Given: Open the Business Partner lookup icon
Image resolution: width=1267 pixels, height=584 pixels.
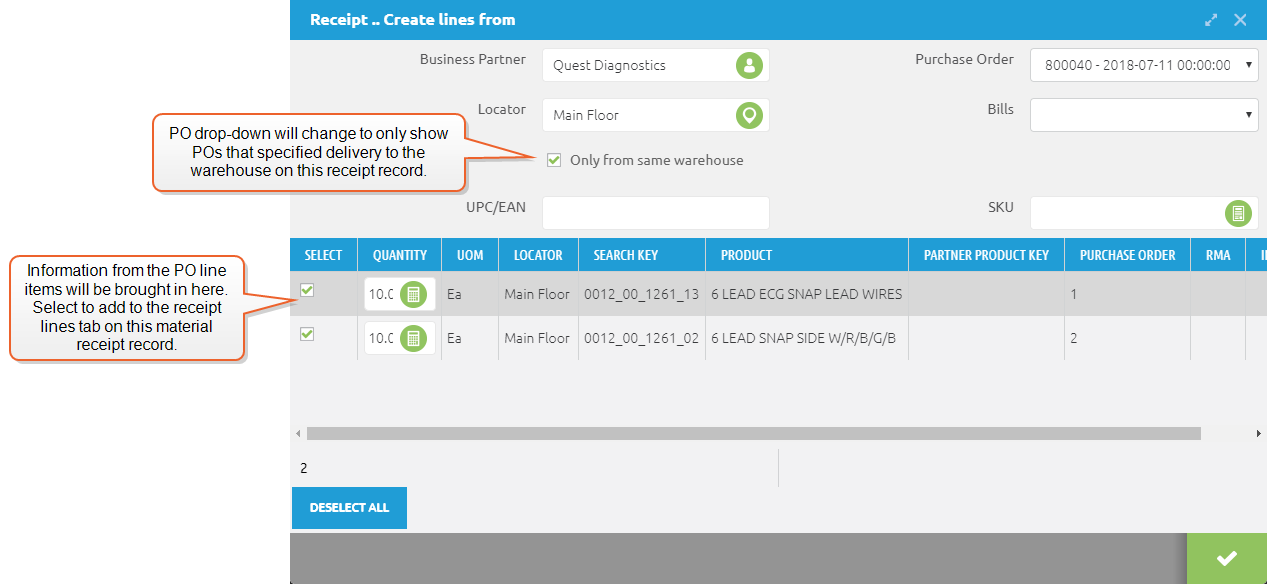Looking at the screenshot, I should [750, 65].
